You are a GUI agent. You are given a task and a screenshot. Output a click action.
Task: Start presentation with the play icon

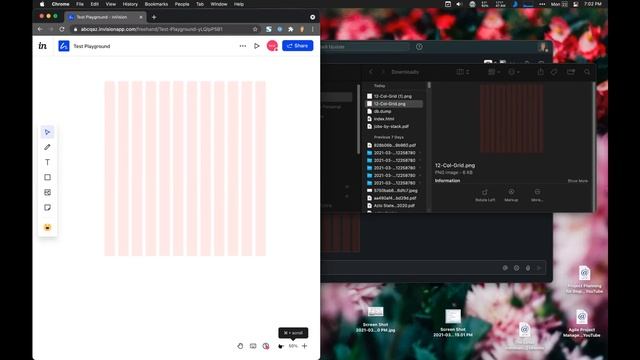(257, 46)
